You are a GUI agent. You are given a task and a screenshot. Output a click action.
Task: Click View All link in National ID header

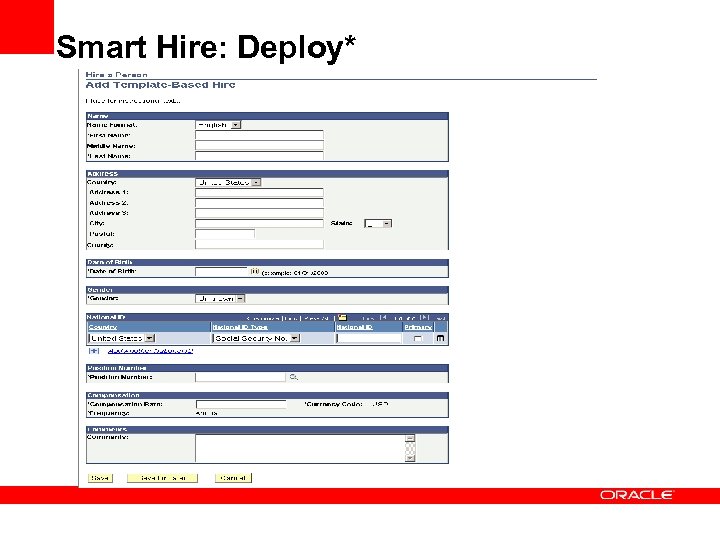(316, 318)
